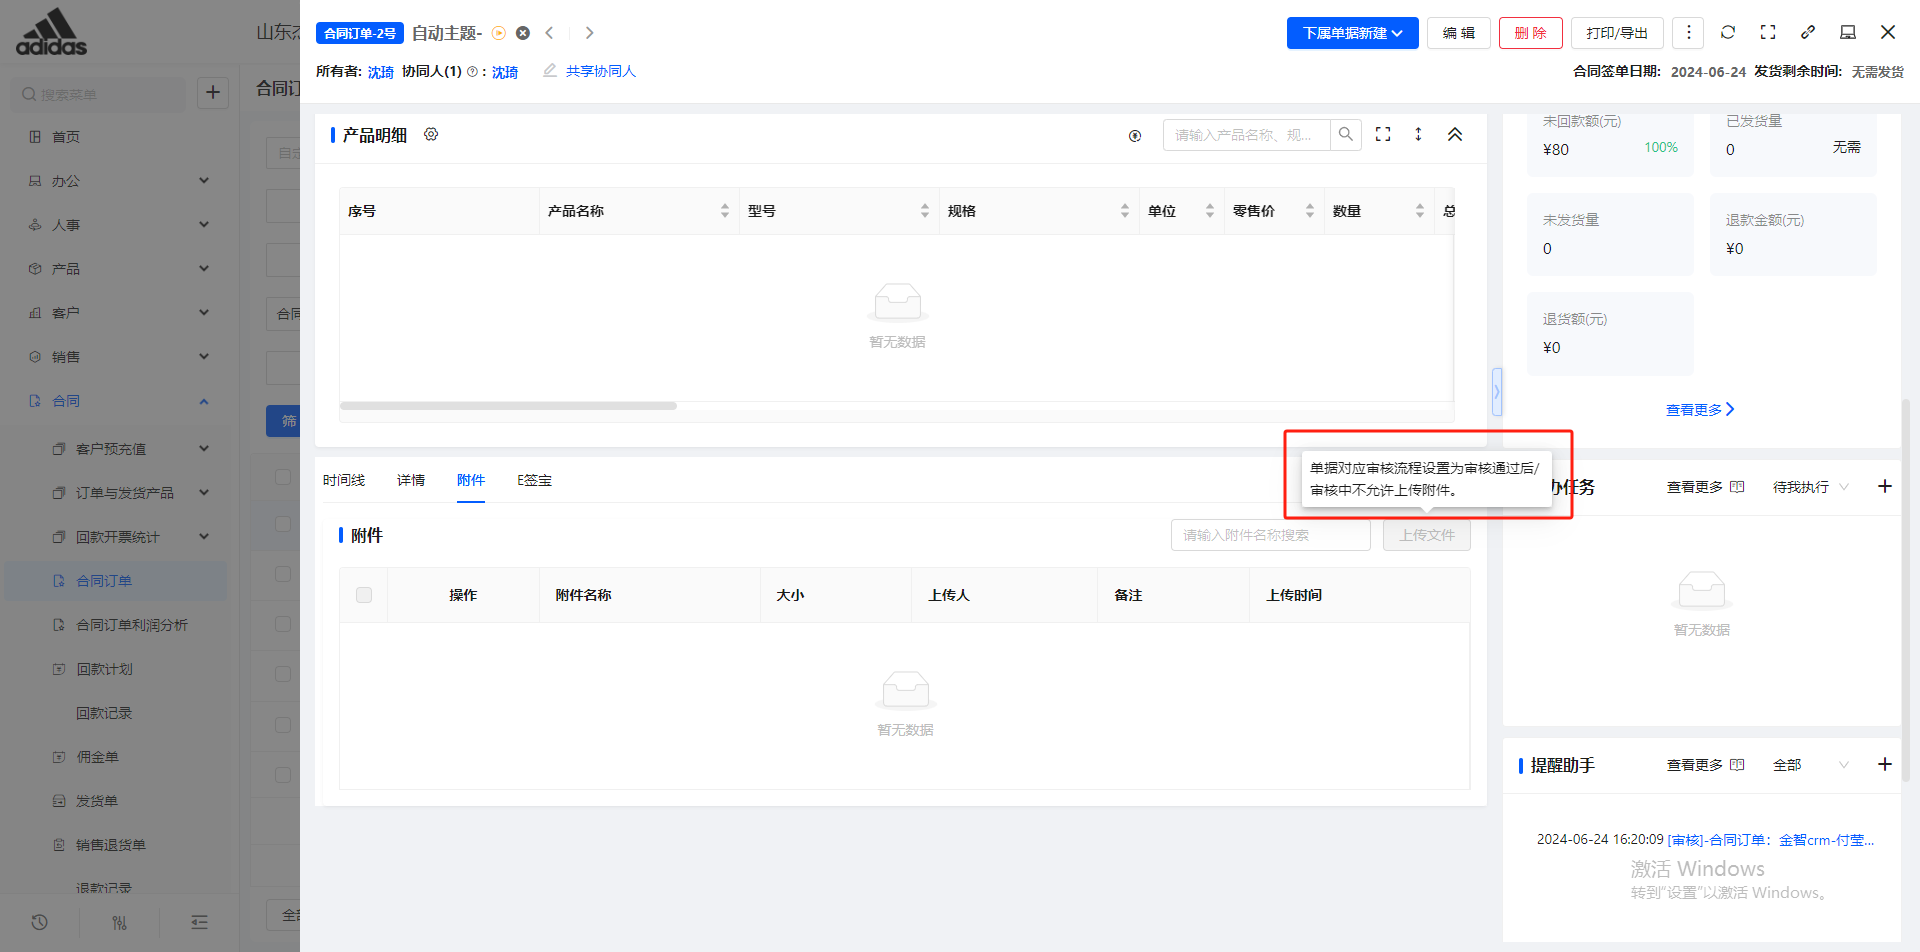Open 下属单据新建 dropdown
The width and height of the screenshot is (1920, 952).
[1352, 33]
